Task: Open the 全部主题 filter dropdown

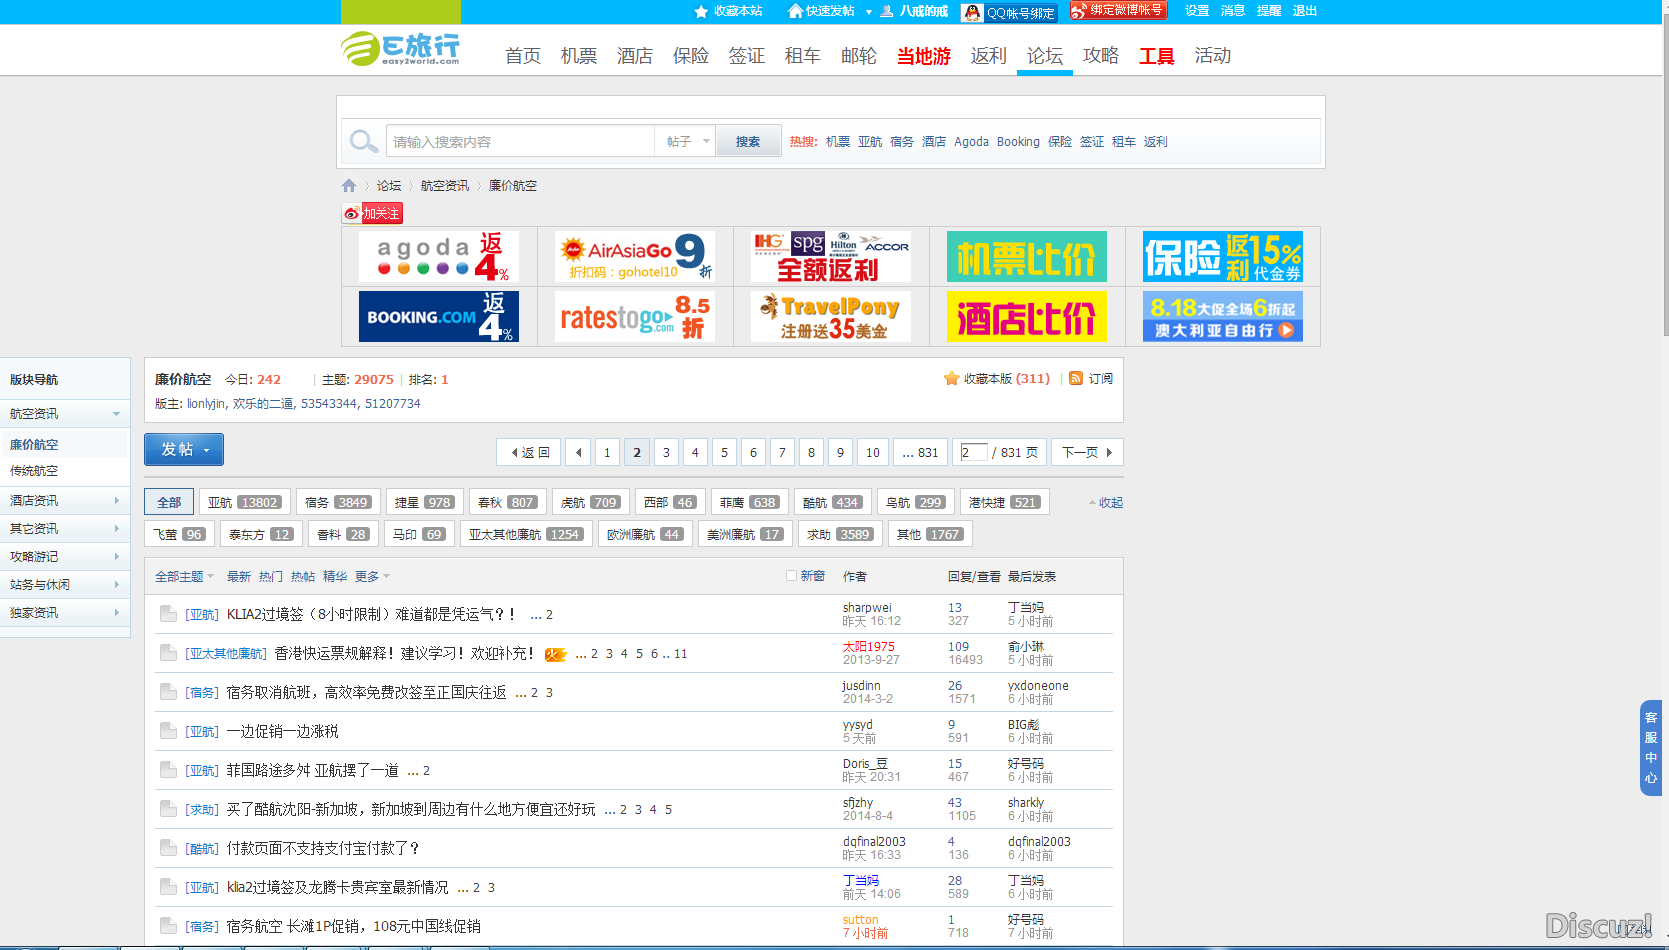Action: pyautogui.click(x=184, y=576)
